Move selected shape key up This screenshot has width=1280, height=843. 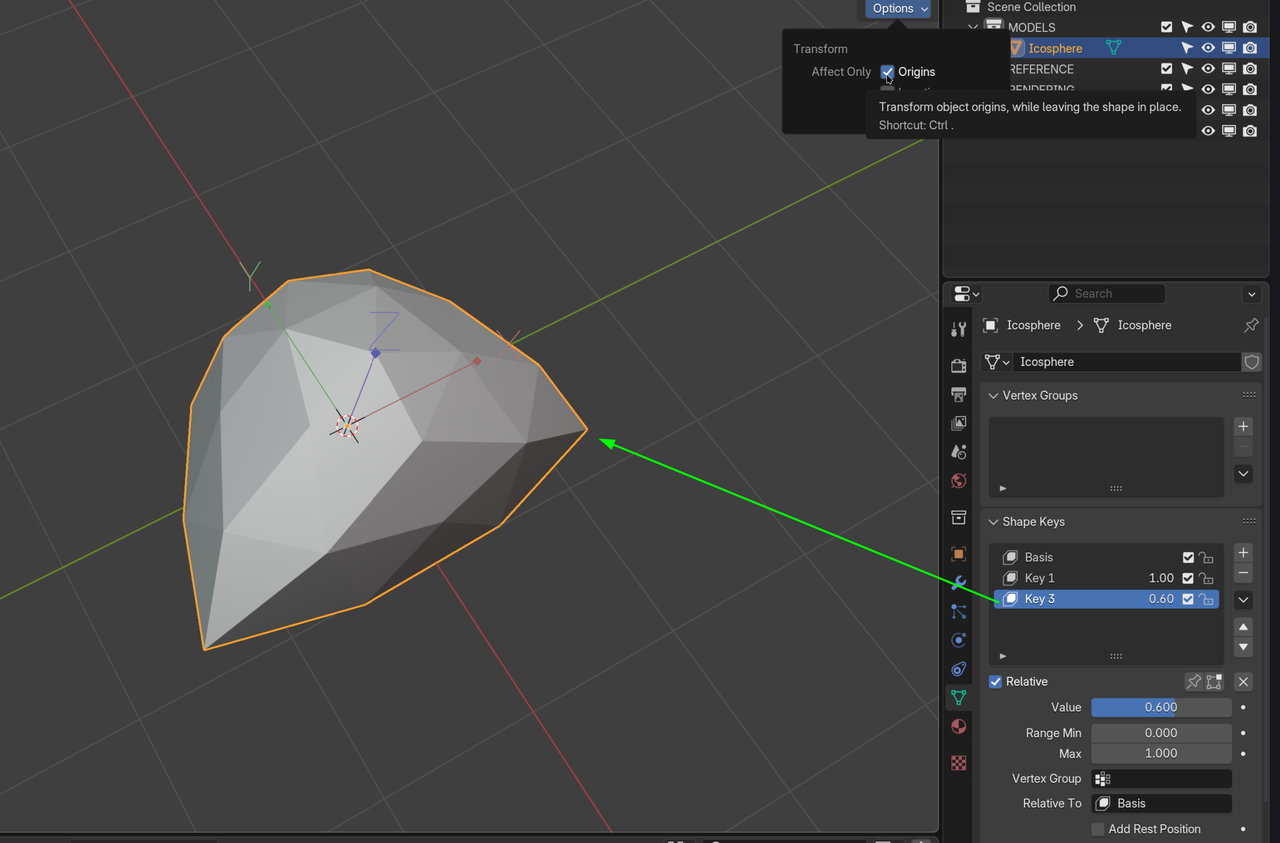1243,627
